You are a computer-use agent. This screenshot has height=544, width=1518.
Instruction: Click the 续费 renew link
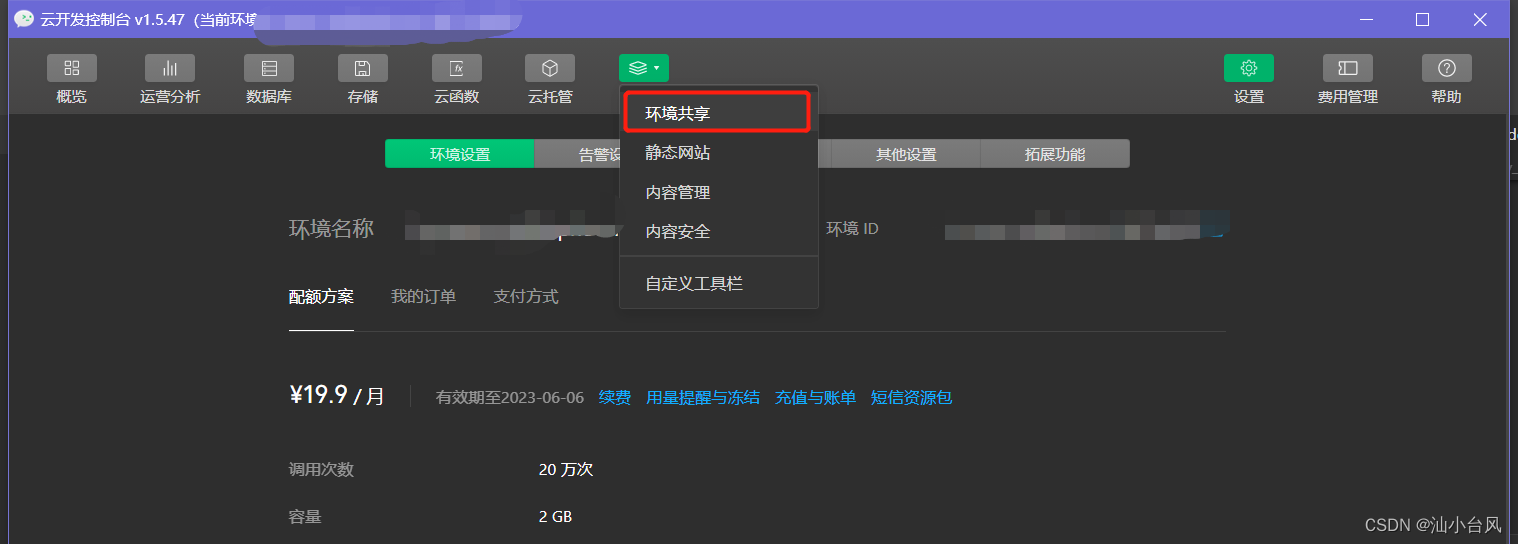[615, 397]
